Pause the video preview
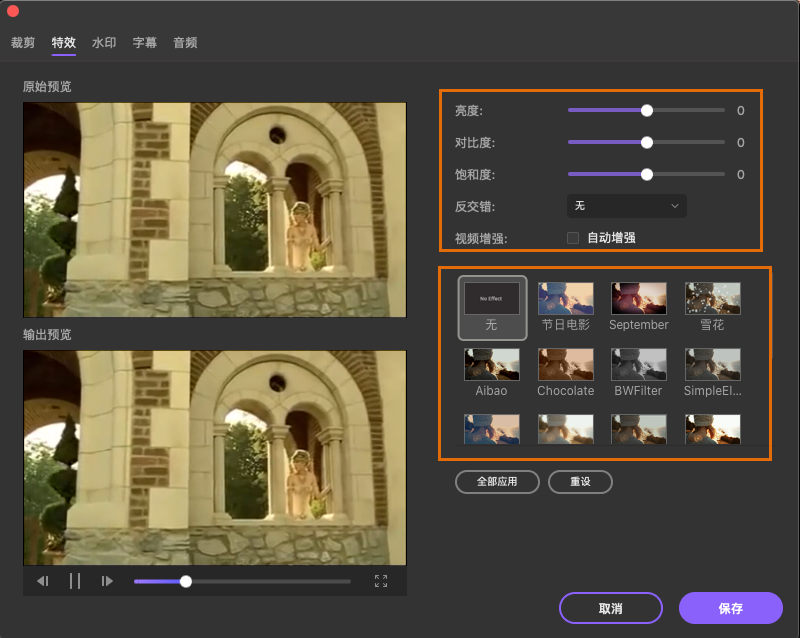 pos(75,581)
